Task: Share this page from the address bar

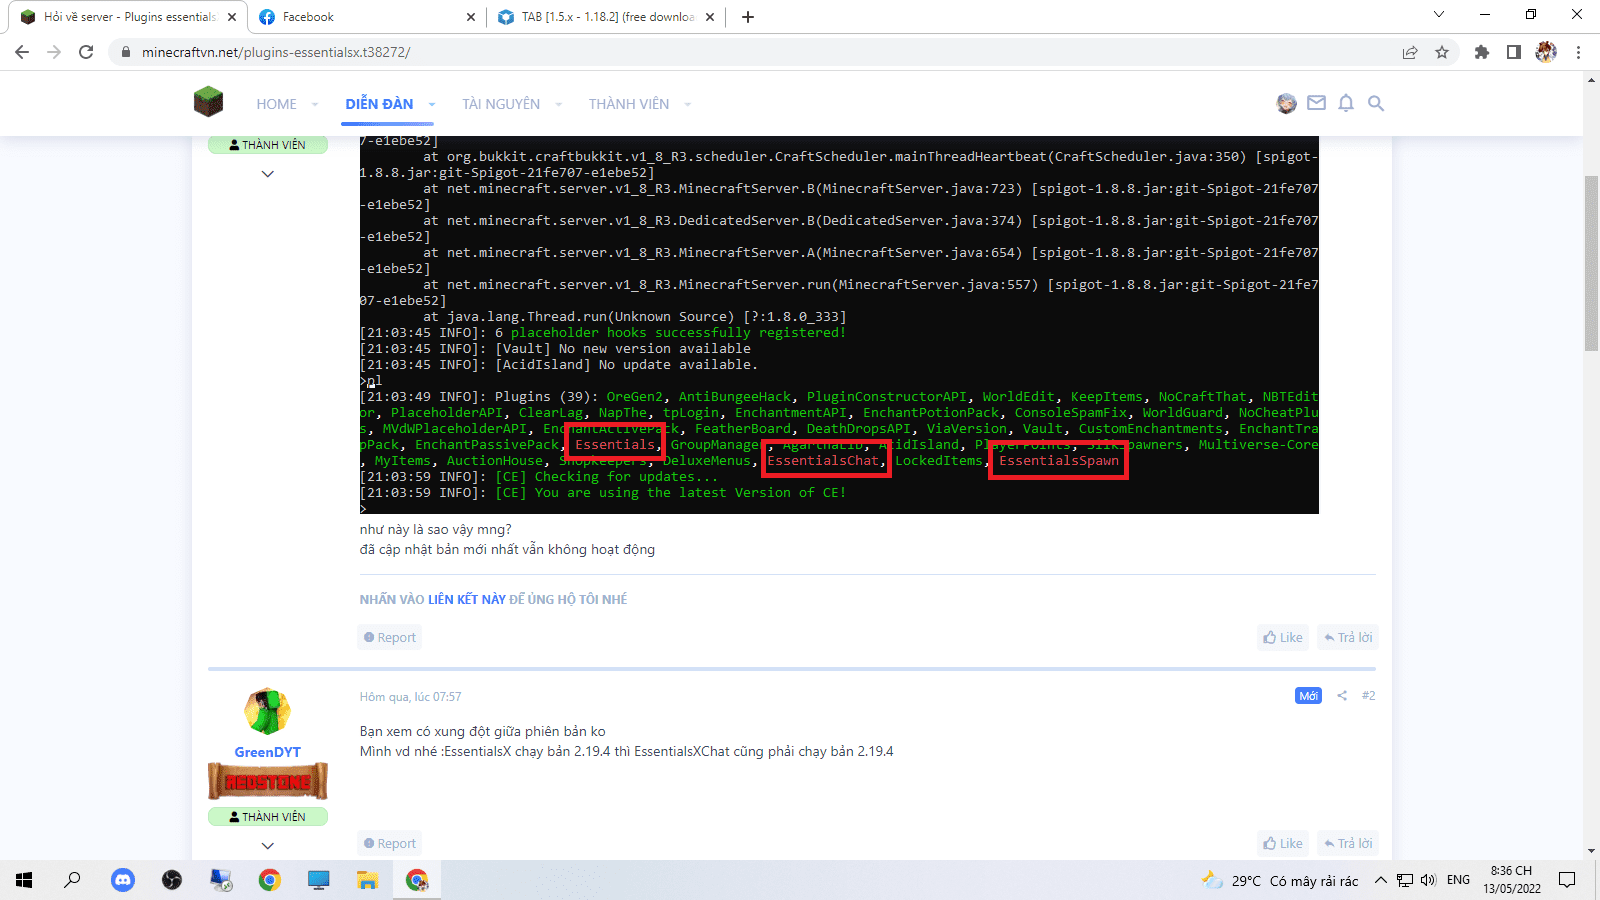Action: (x=1410, y=52)
